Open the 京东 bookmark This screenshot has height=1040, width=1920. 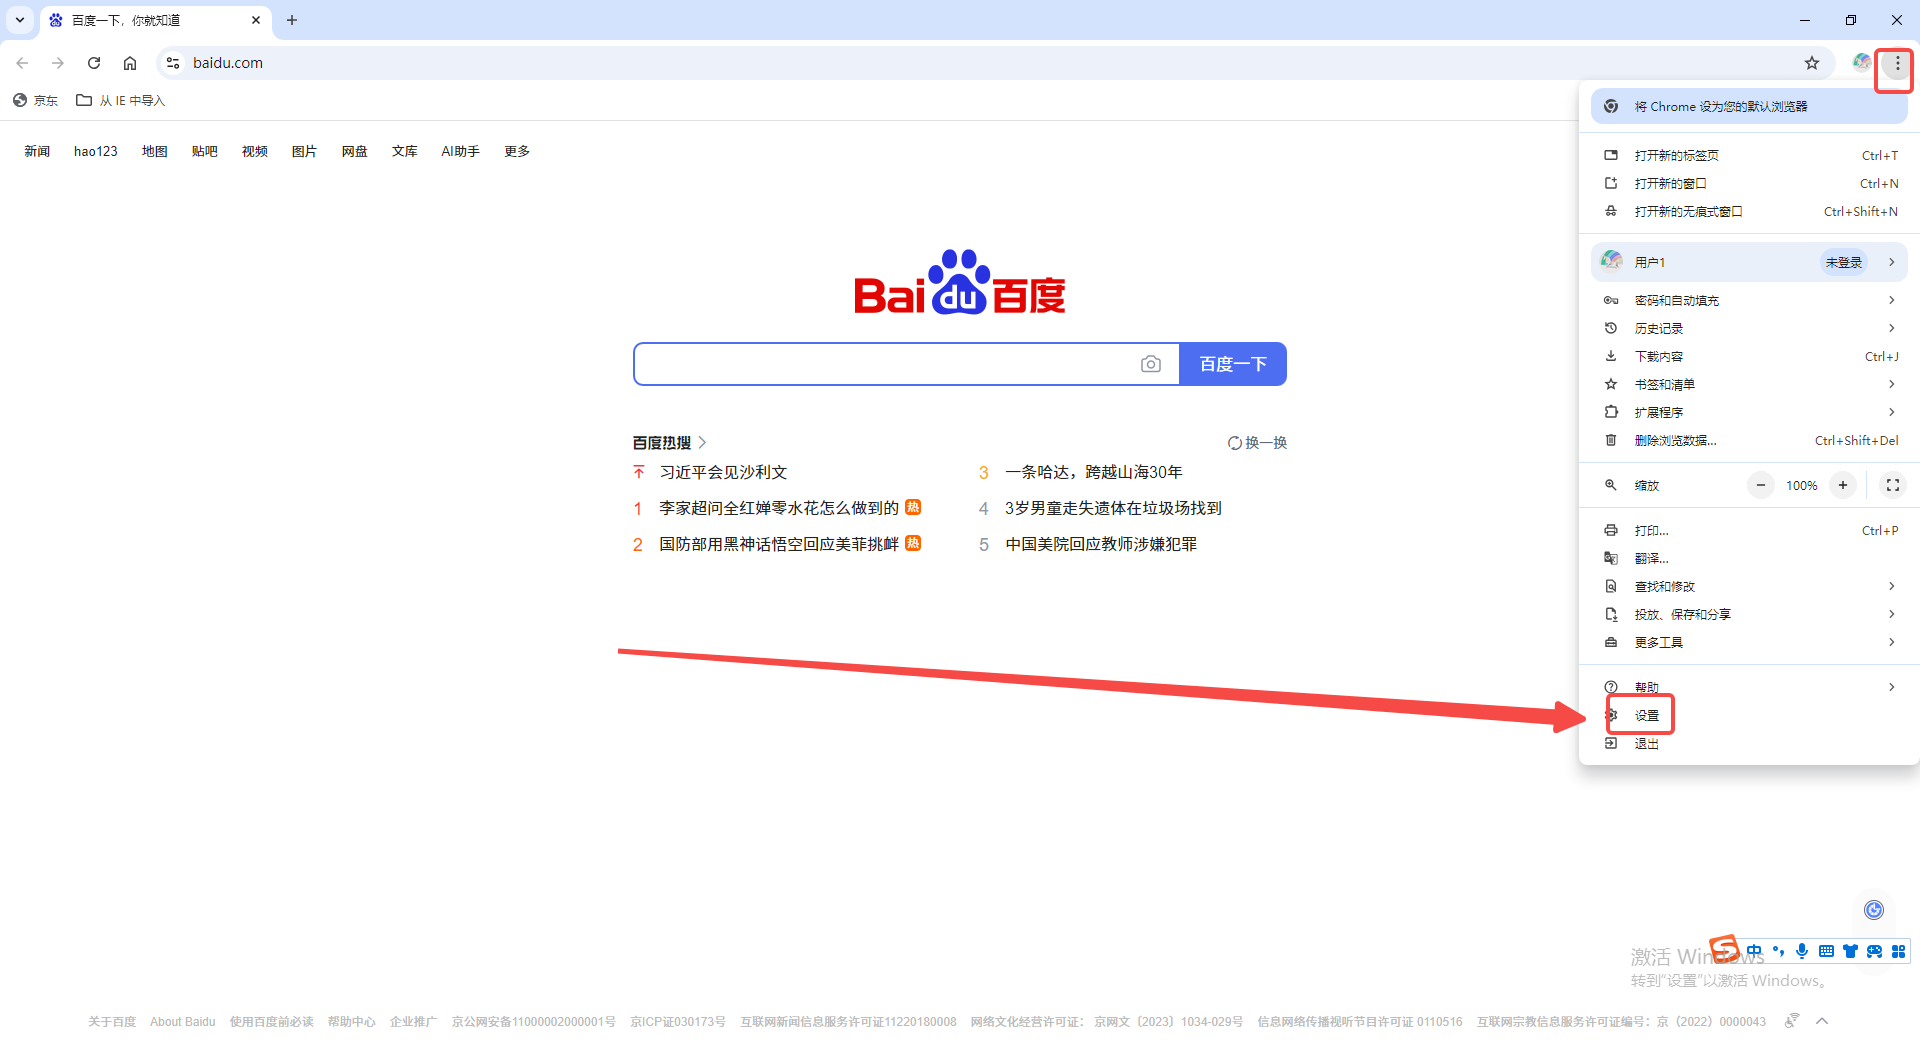(x=35, y=100)
